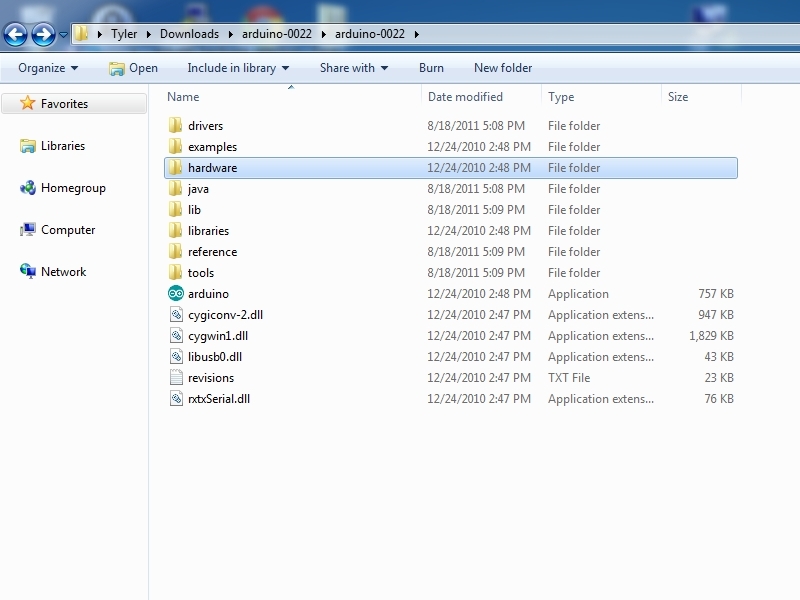
Task: Select the drivers folder icon
Action: tap(175, 125)
